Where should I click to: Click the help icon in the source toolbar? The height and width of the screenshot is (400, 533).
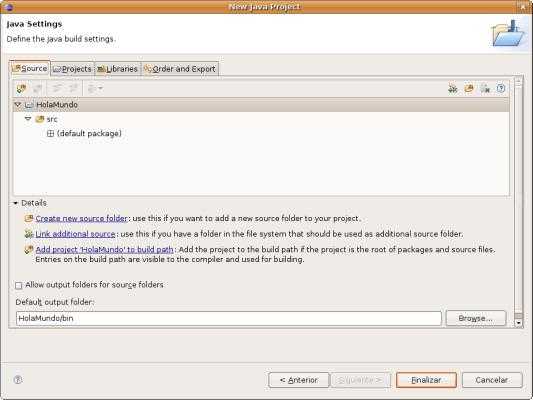(x=501, y=89)
